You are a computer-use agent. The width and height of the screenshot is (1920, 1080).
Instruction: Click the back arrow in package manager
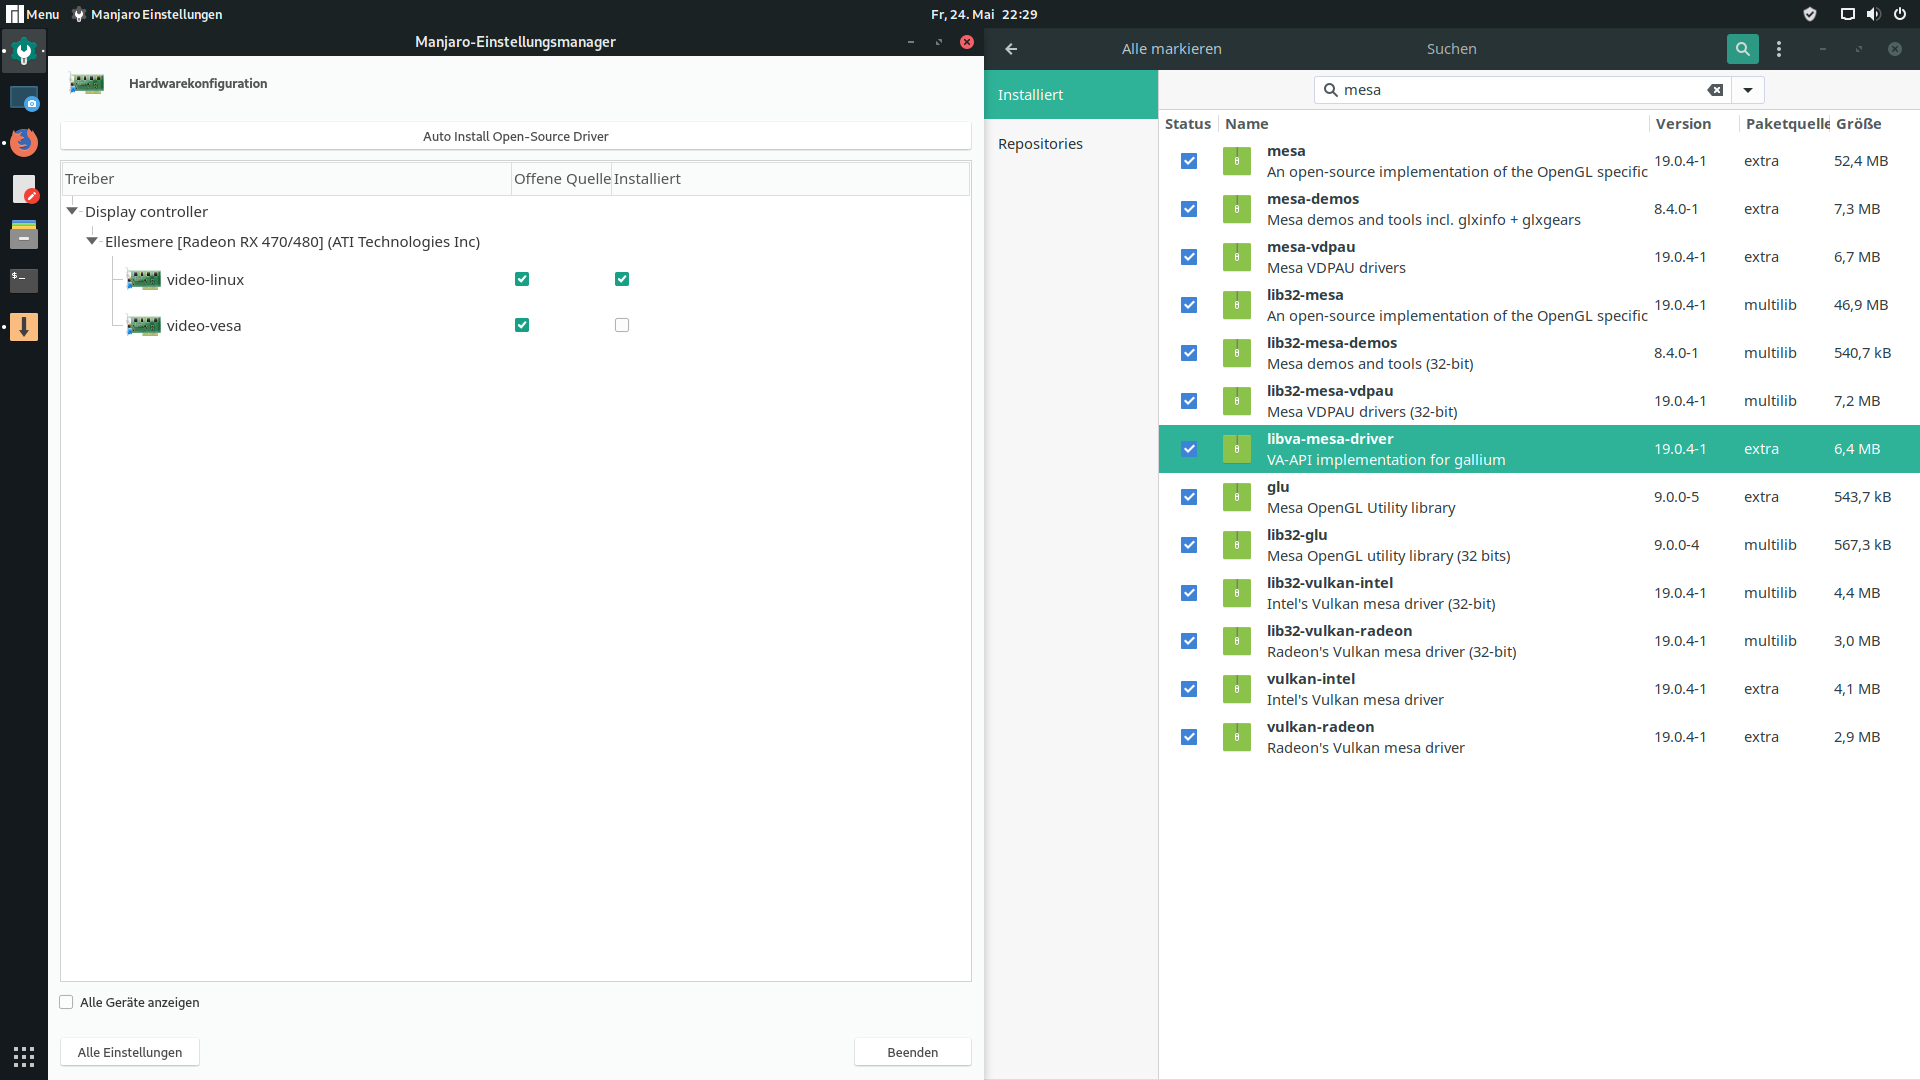tap(1011, 49)
